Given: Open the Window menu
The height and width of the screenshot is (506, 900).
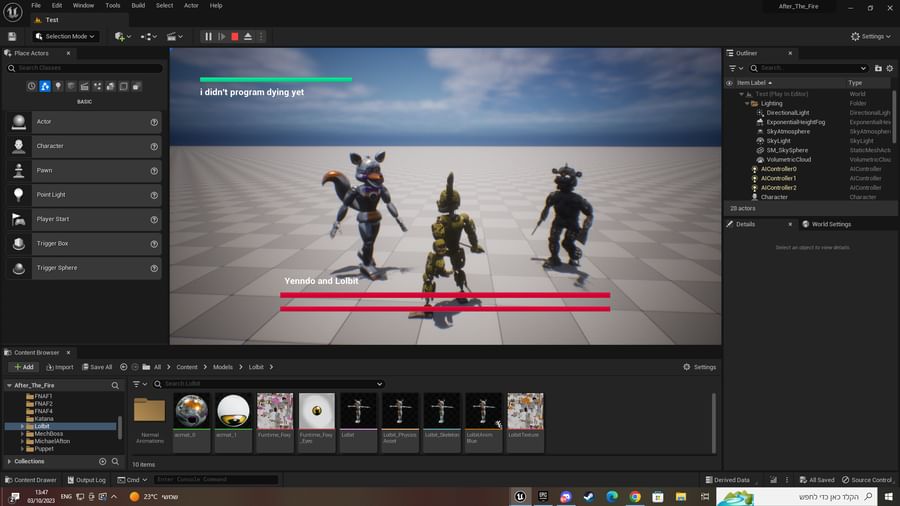Looking at the screenshot, I should pos(83,5).
